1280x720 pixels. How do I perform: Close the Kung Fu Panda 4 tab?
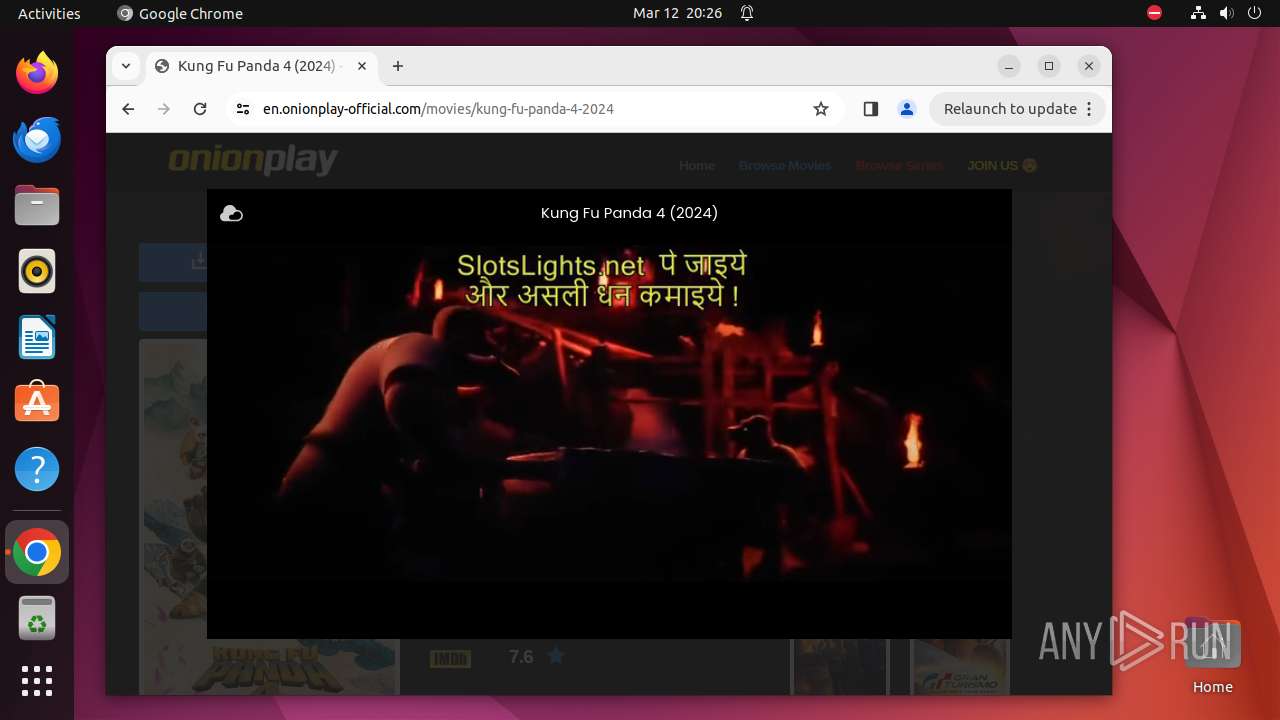point(362,66)
